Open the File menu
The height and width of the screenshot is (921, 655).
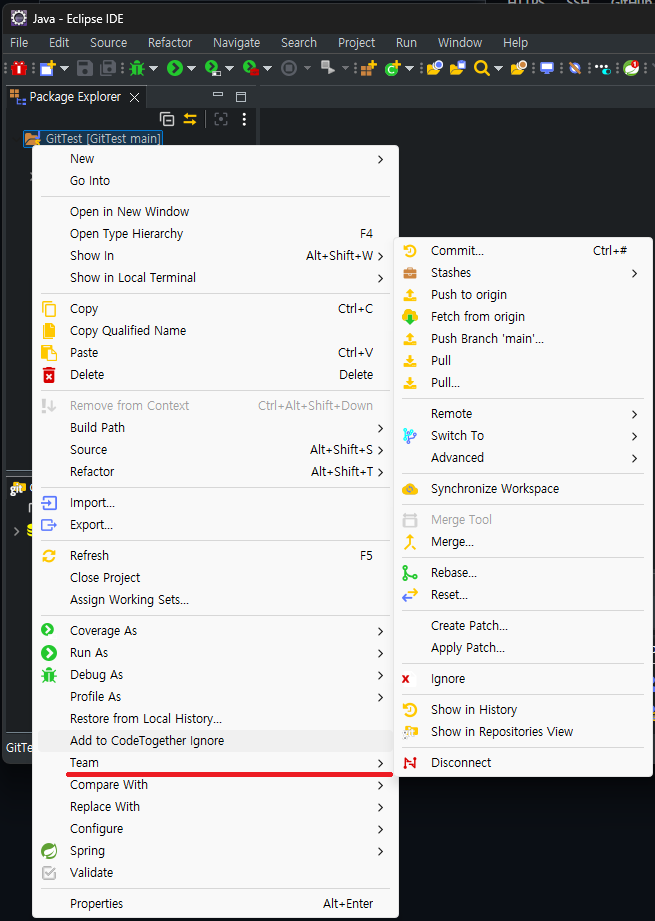[x=19, y=43]
